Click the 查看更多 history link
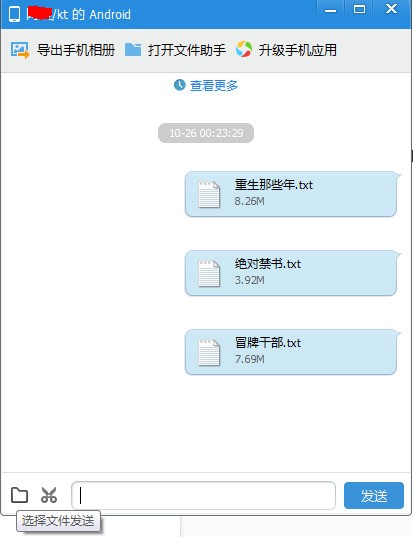413x537 pixels. click(x=214, y=85)
